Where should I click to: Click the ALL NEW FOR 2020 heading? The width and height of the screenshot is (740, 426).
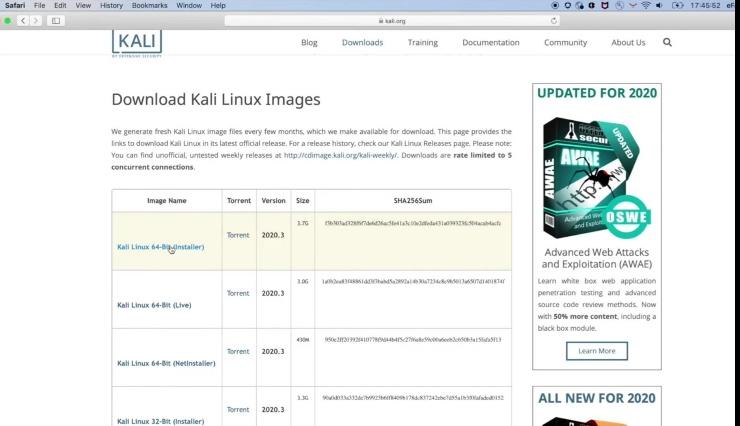click(597, 398)
